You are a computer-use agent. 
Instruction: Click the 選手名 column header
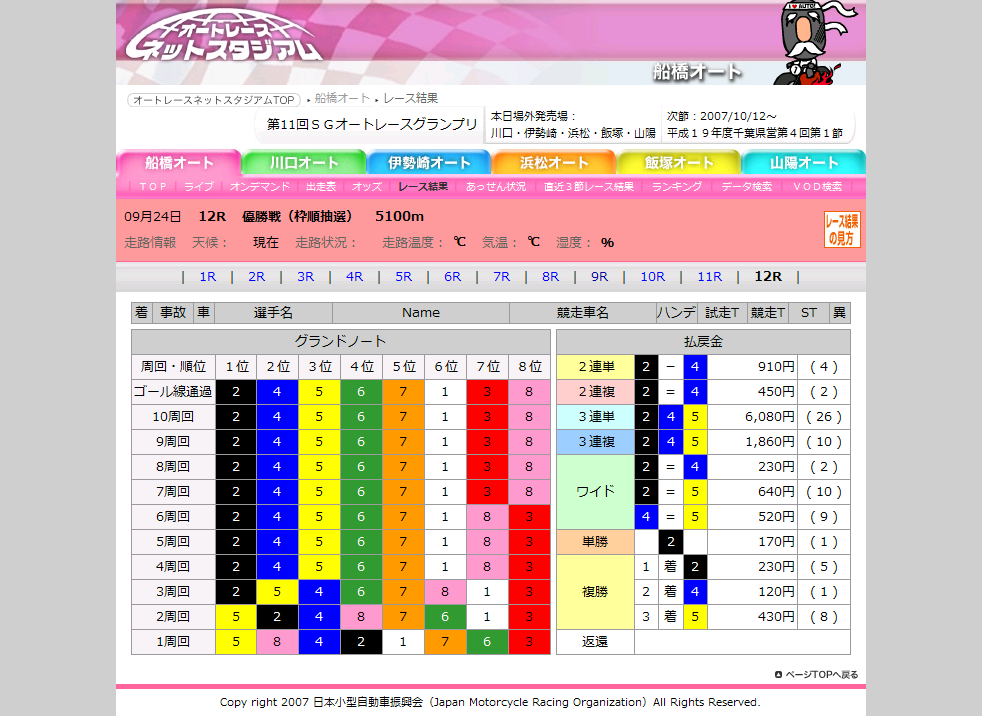[273, 313]
